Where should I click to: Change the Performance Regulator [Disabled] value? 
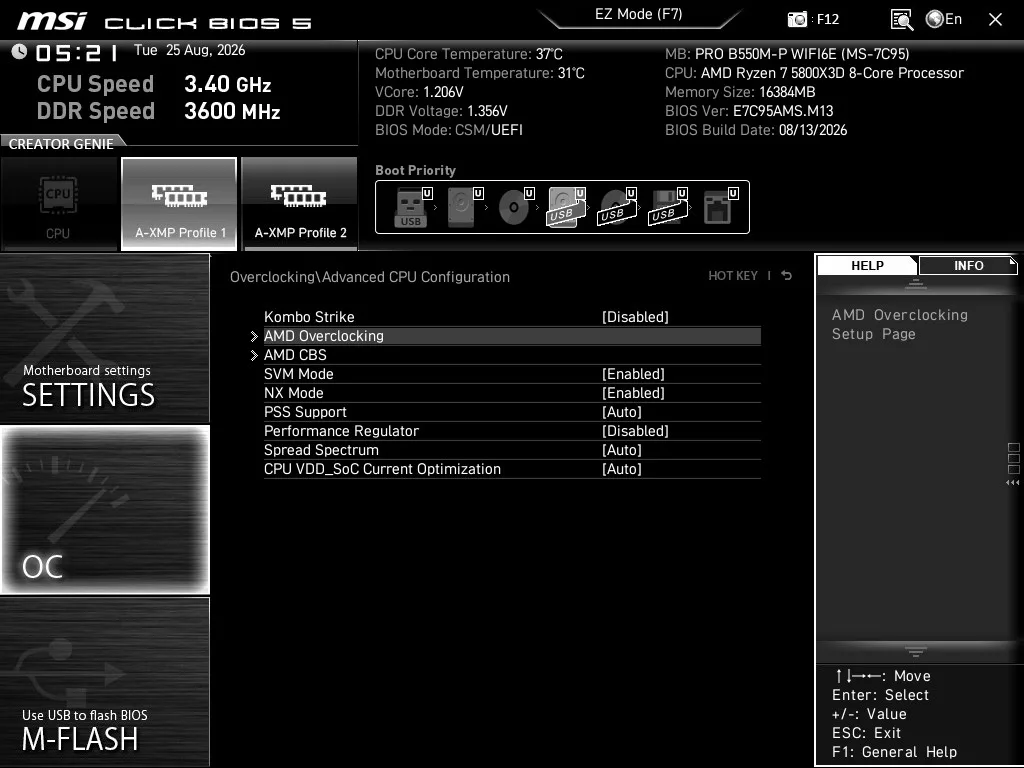coord(635,430)
